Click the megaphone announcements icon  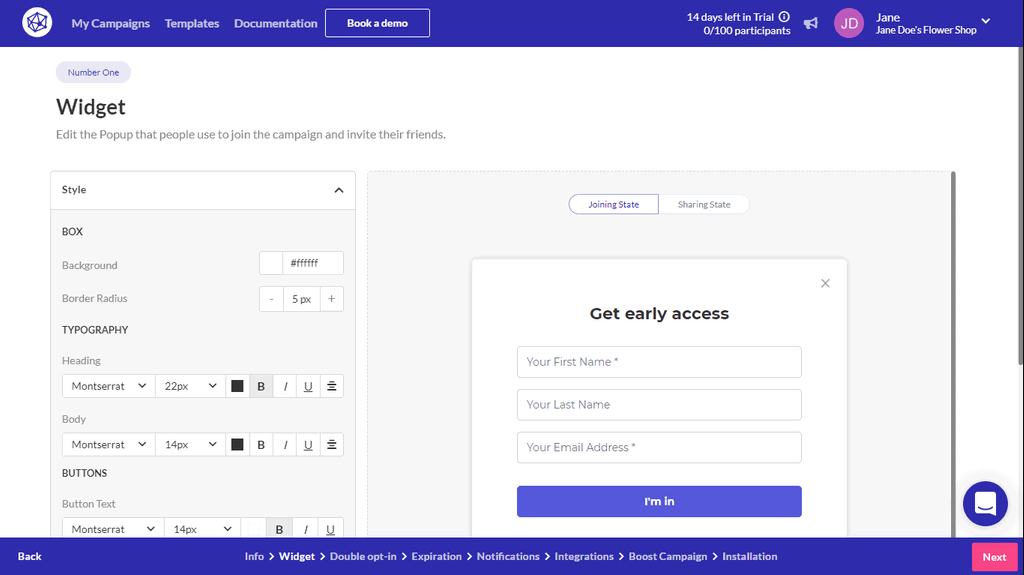pos(811,23)
